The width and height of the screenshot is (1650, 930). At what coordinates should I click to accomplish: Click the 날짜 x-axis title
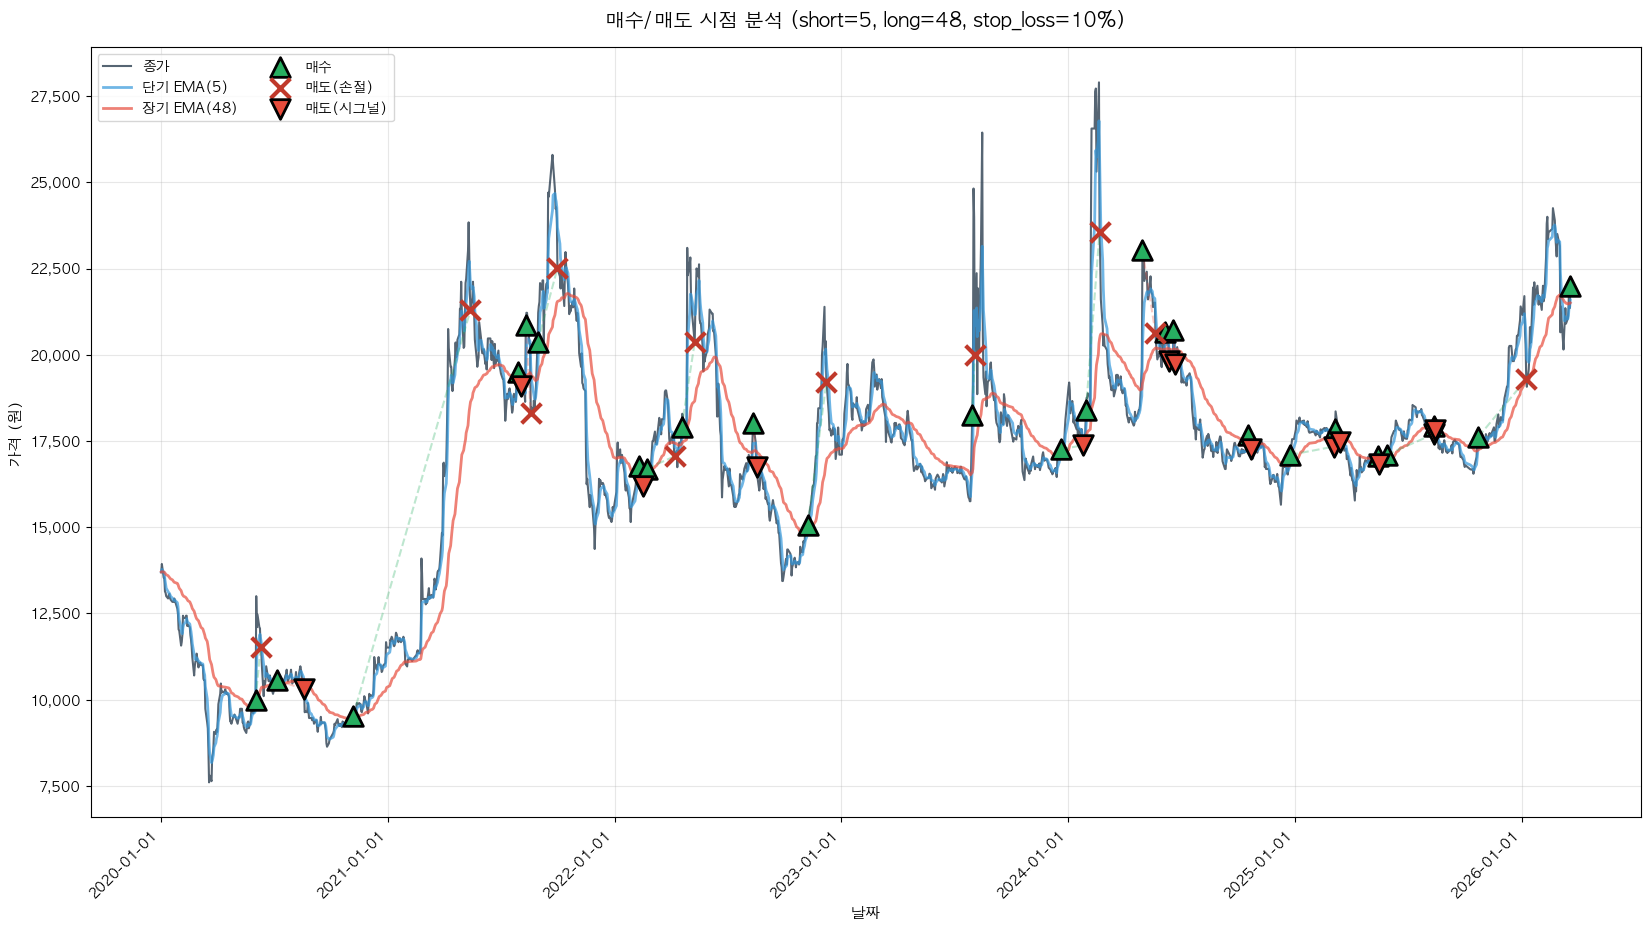pos(865,912)
